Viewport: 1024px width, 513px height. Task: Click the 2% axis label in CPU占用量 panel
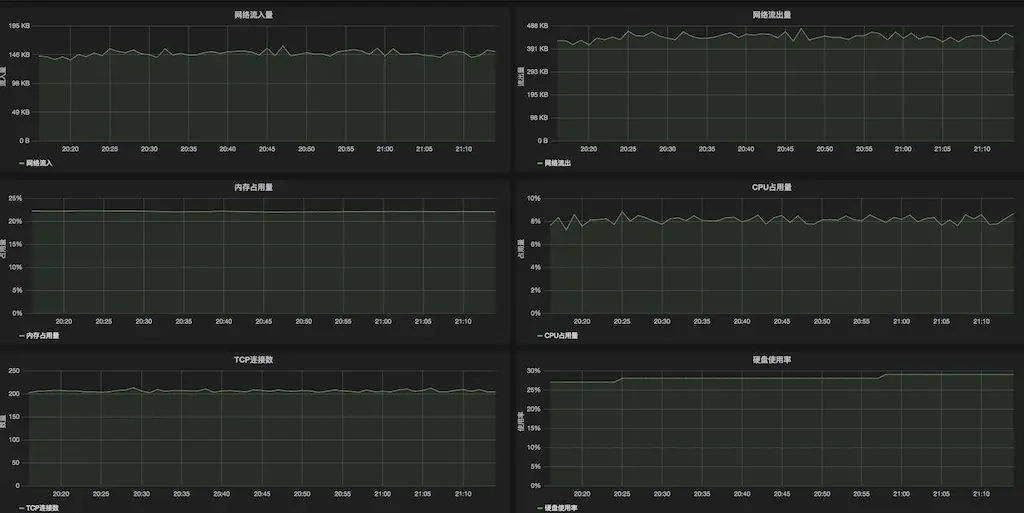coord(535,290)
